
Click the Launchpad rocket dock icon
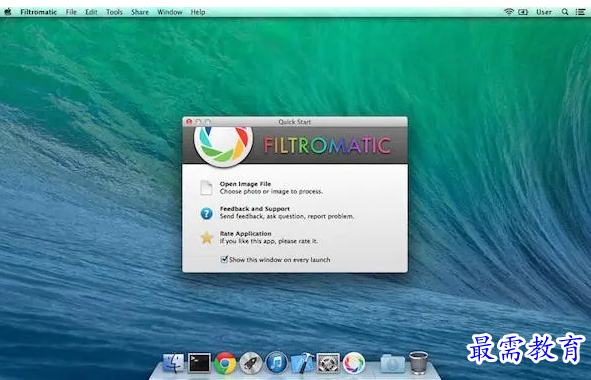tap(250, 363)
